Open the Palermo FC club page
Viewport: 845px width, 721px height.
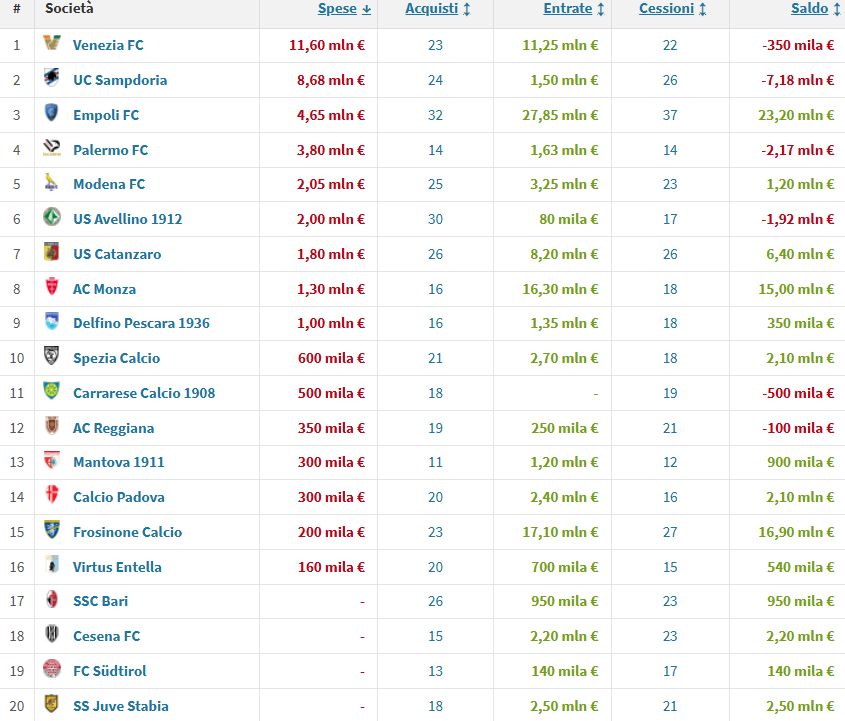(110, 150)
